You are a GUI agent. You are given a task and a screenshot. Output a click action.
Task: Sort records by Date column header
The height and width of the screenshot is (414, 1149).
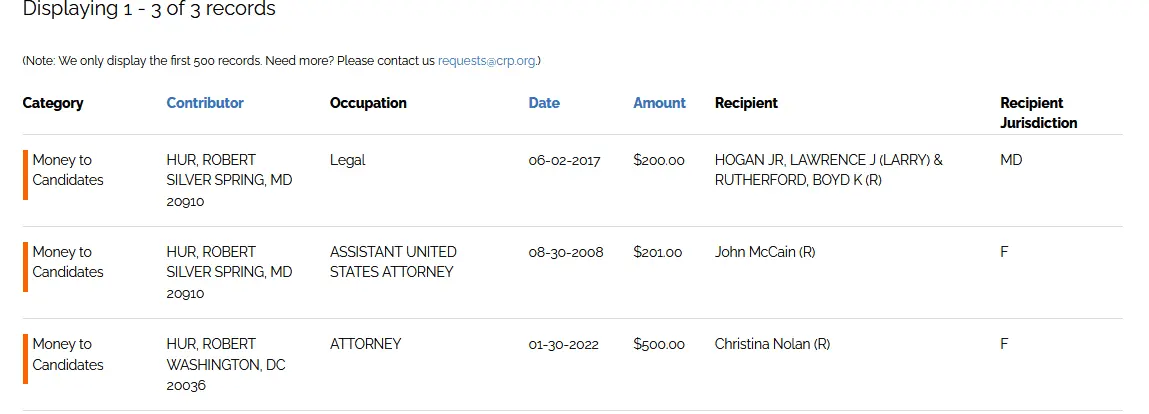[x=544, y=103]
